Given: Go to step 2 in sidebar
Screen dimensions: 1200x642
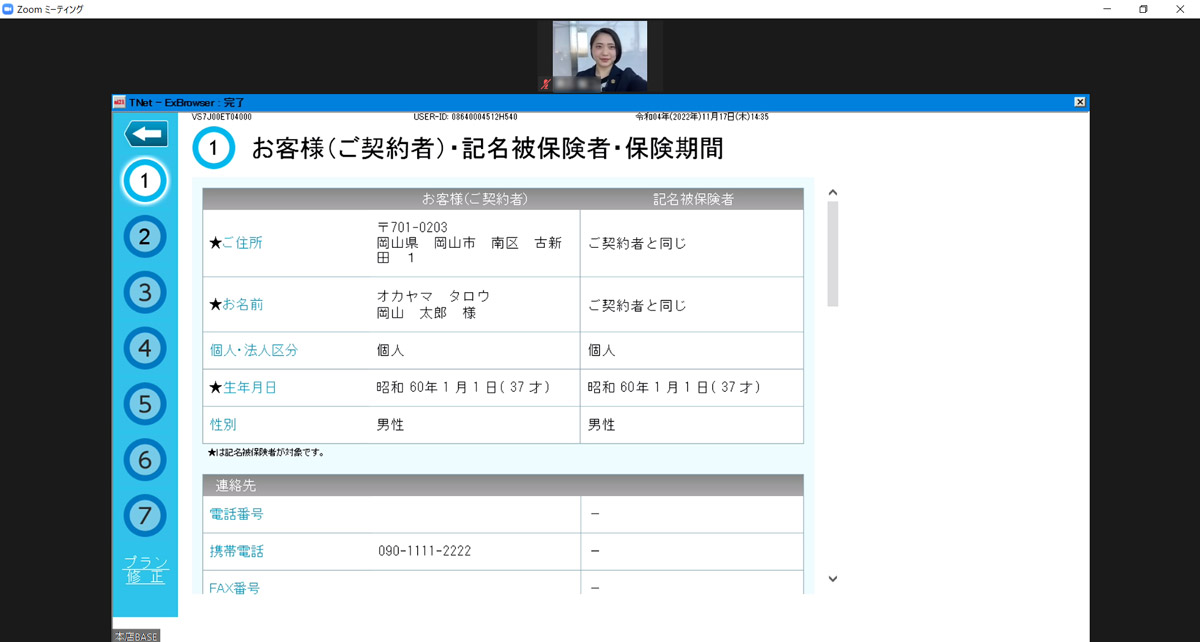Looking at the screenshot, I should [145, 237].
